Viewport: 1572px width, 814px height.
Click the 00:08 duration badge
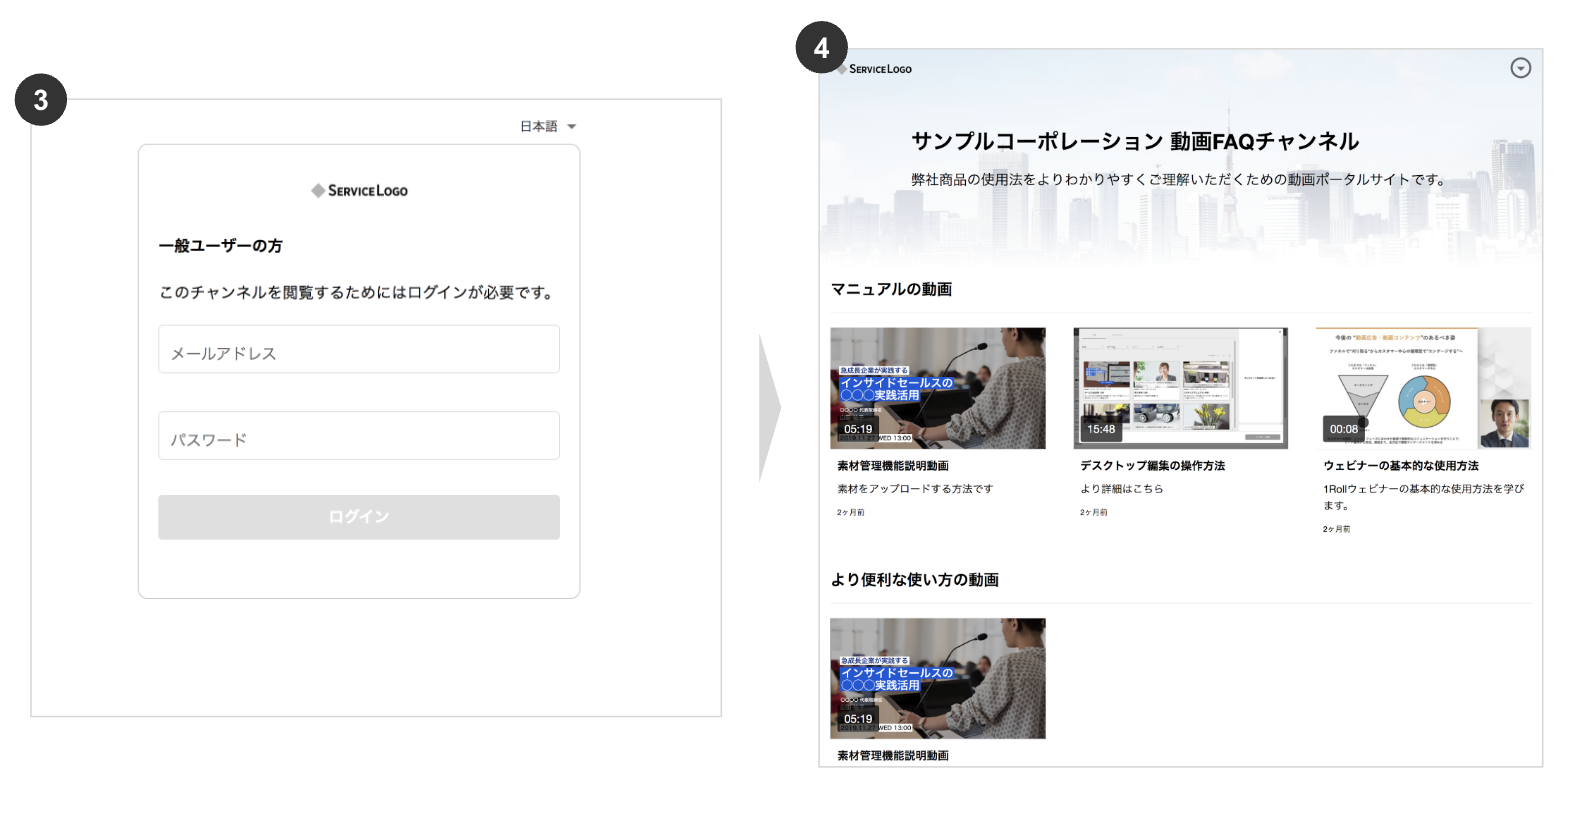coord(1344,429)
